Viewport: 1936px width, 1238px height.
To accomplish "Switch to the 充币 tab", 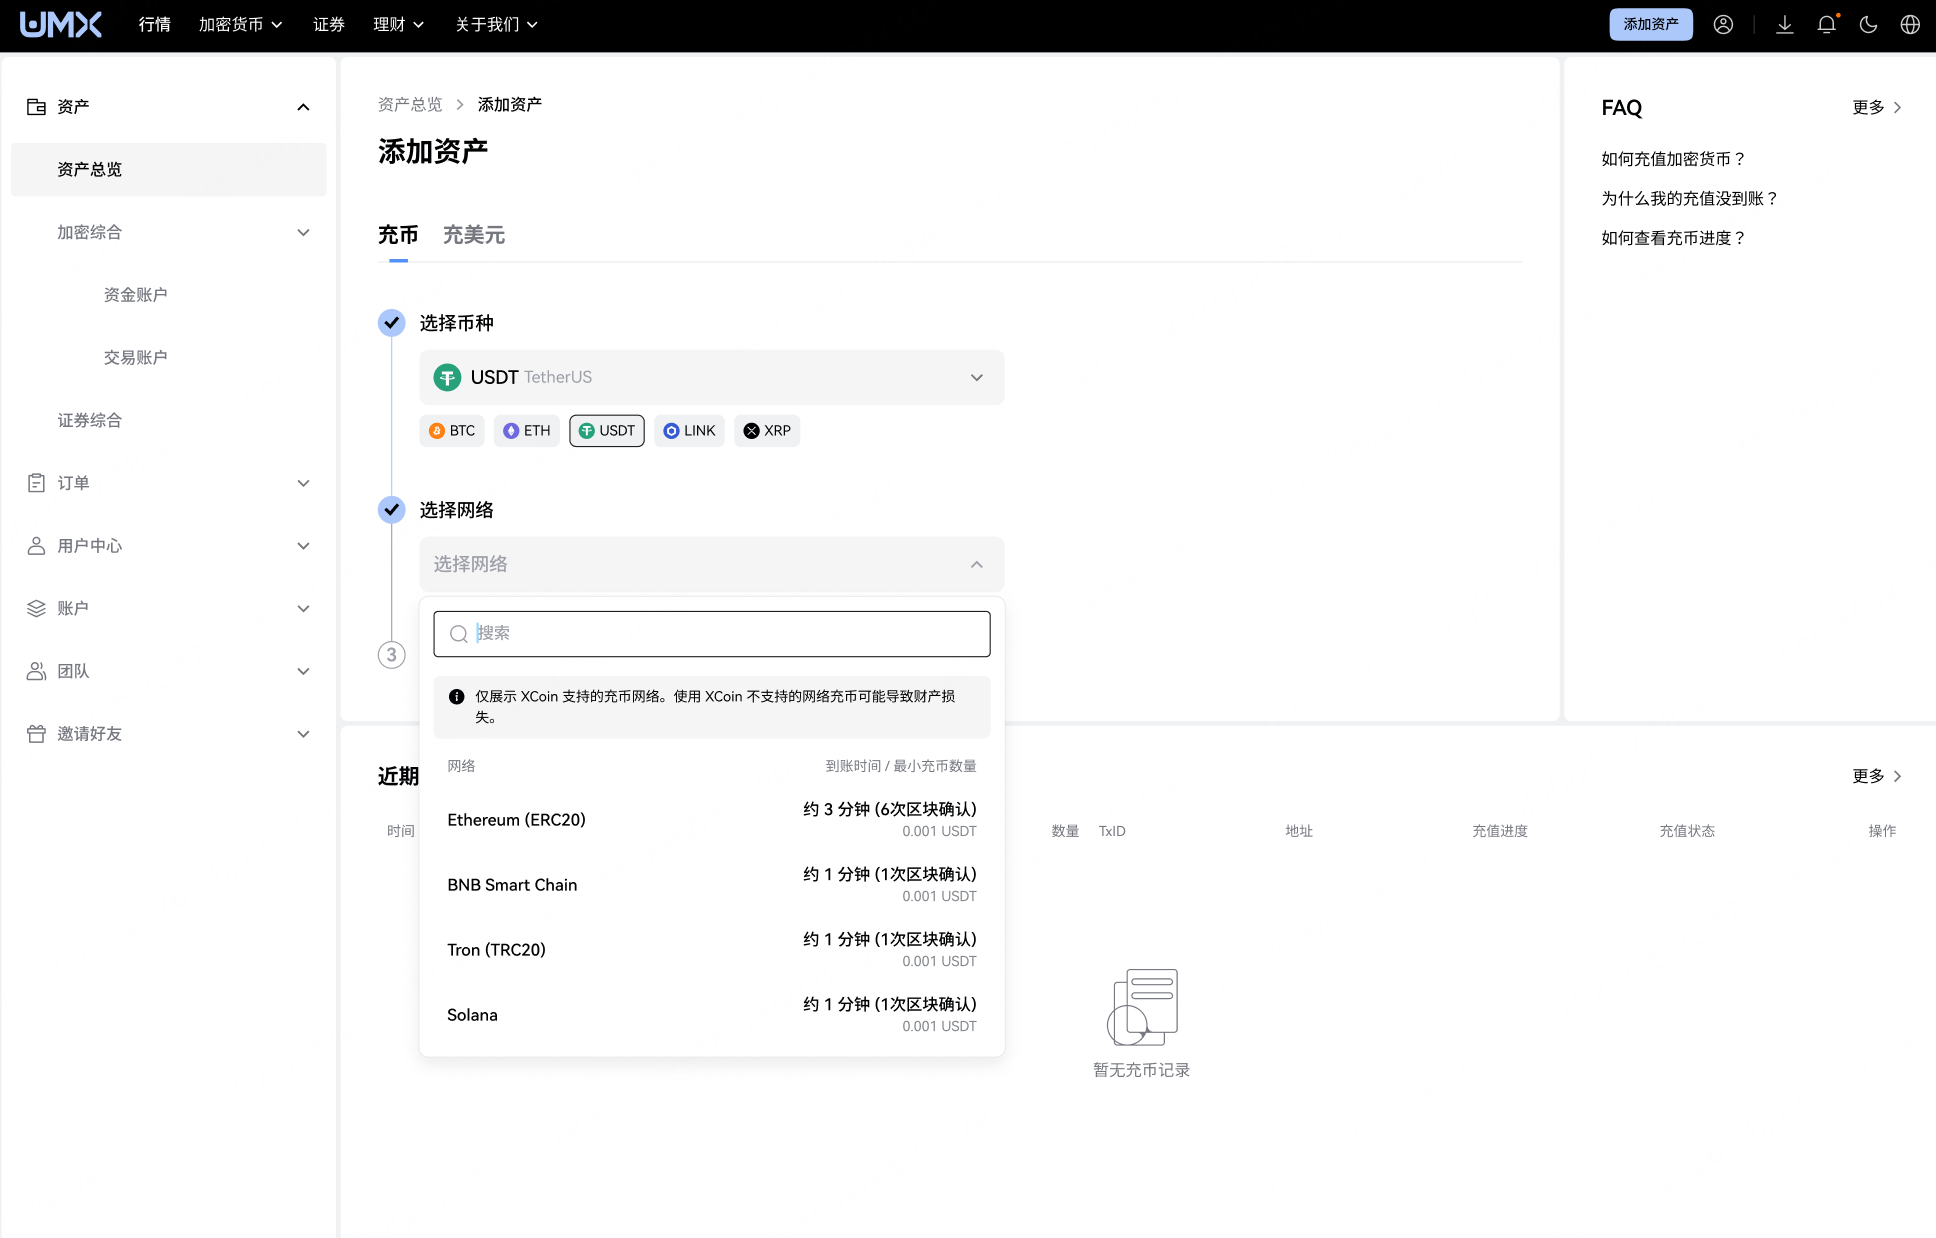I will point(398,236).
